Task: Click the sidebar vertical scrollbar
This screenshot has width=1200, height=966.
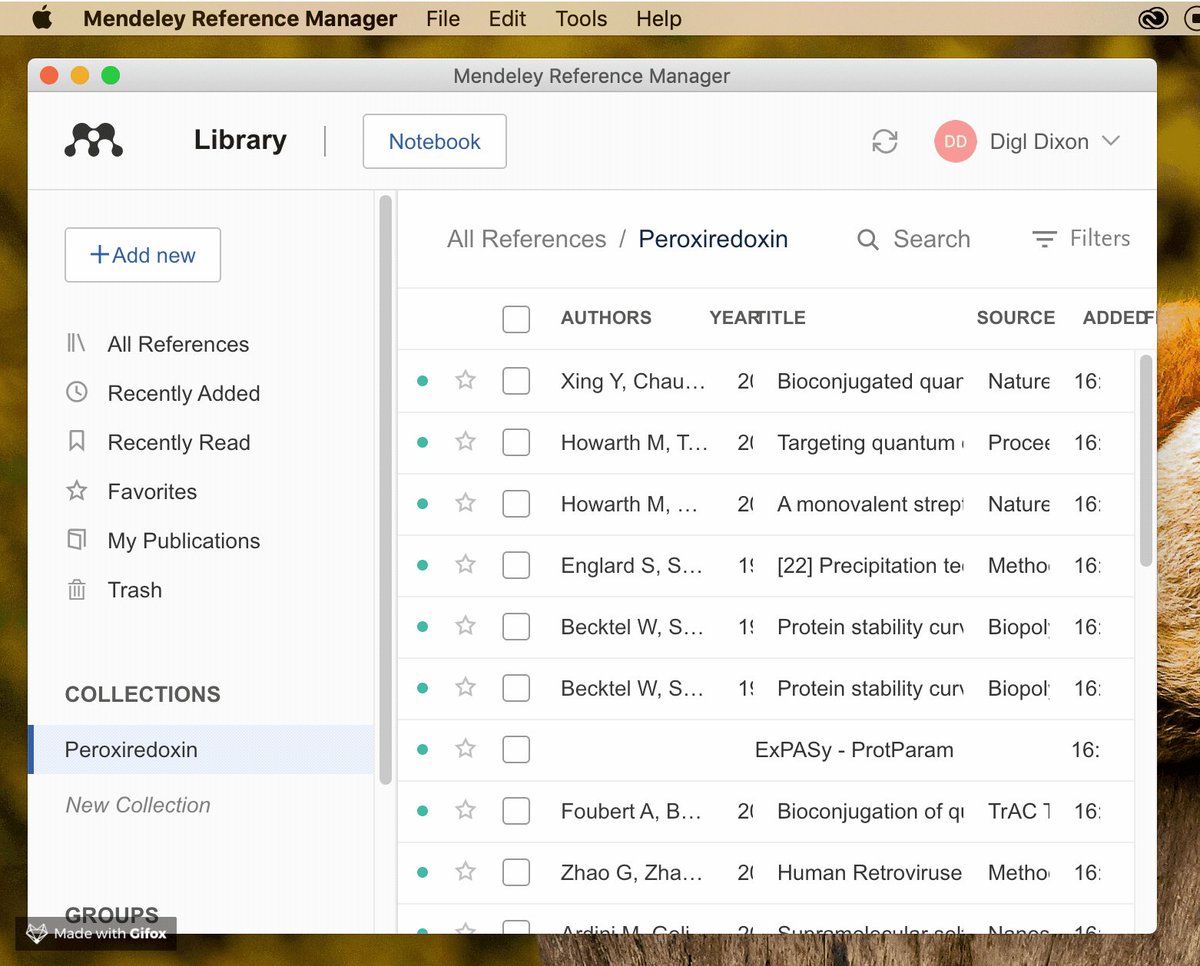Action: tap(386, 490)
